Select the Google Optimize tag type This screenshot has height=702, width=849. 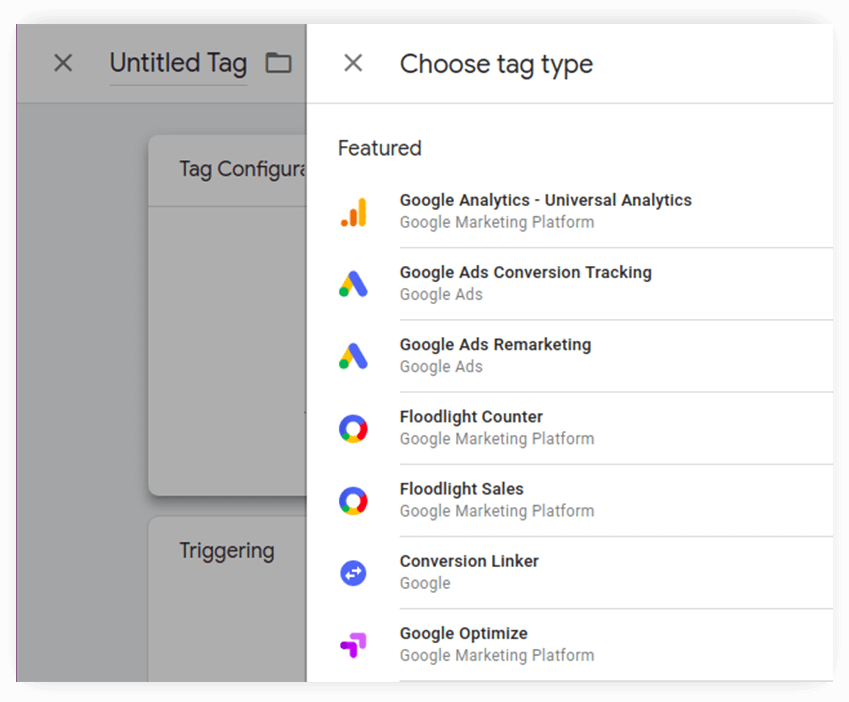(x=463, y=642)
